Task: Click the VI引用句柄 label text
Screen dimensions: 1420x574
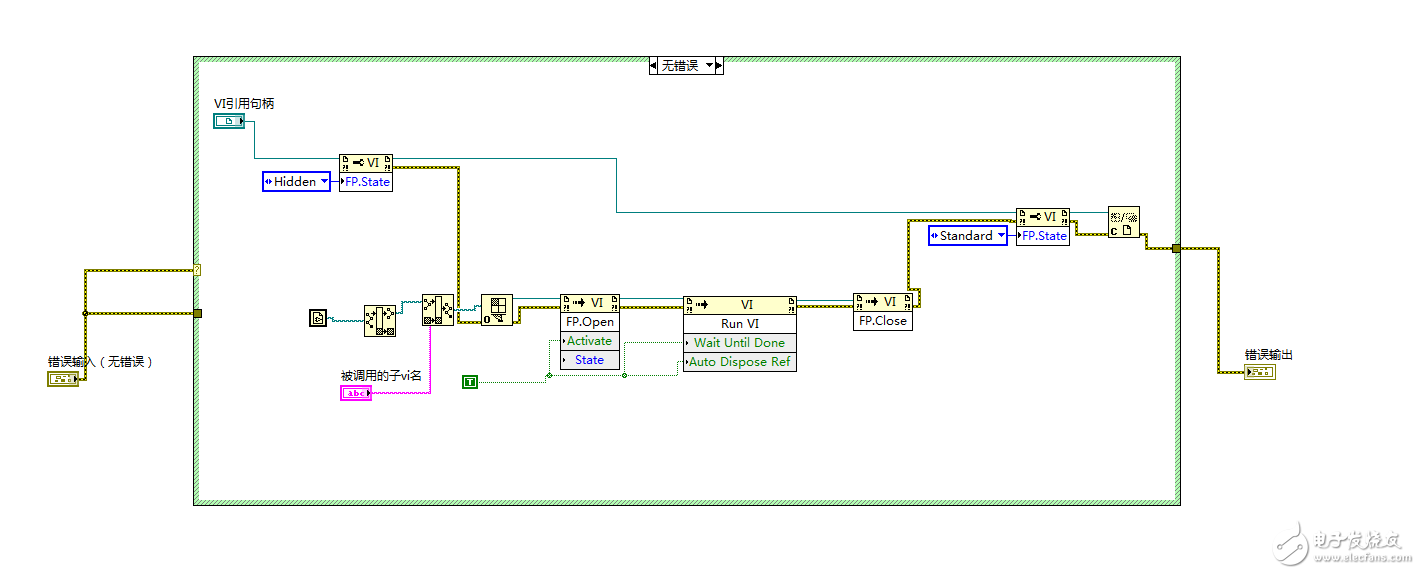Action: 244,103
